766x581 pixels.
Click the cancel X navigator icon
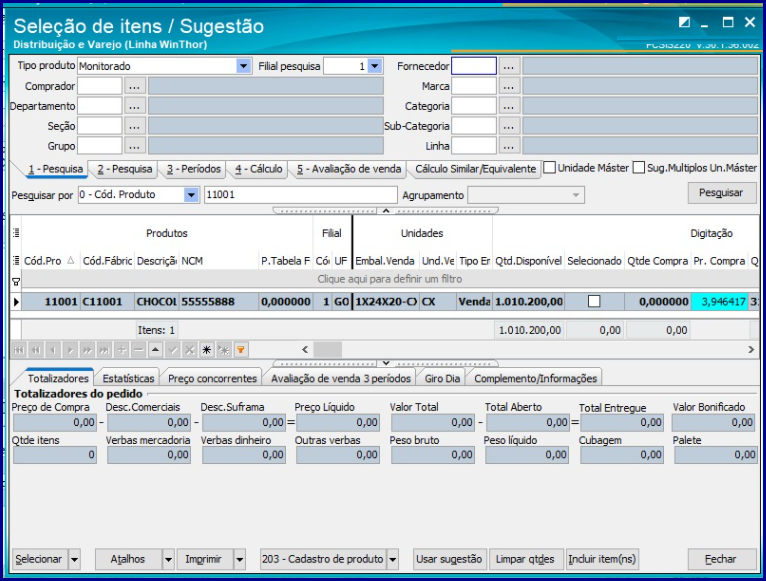(x=190, y=350)
